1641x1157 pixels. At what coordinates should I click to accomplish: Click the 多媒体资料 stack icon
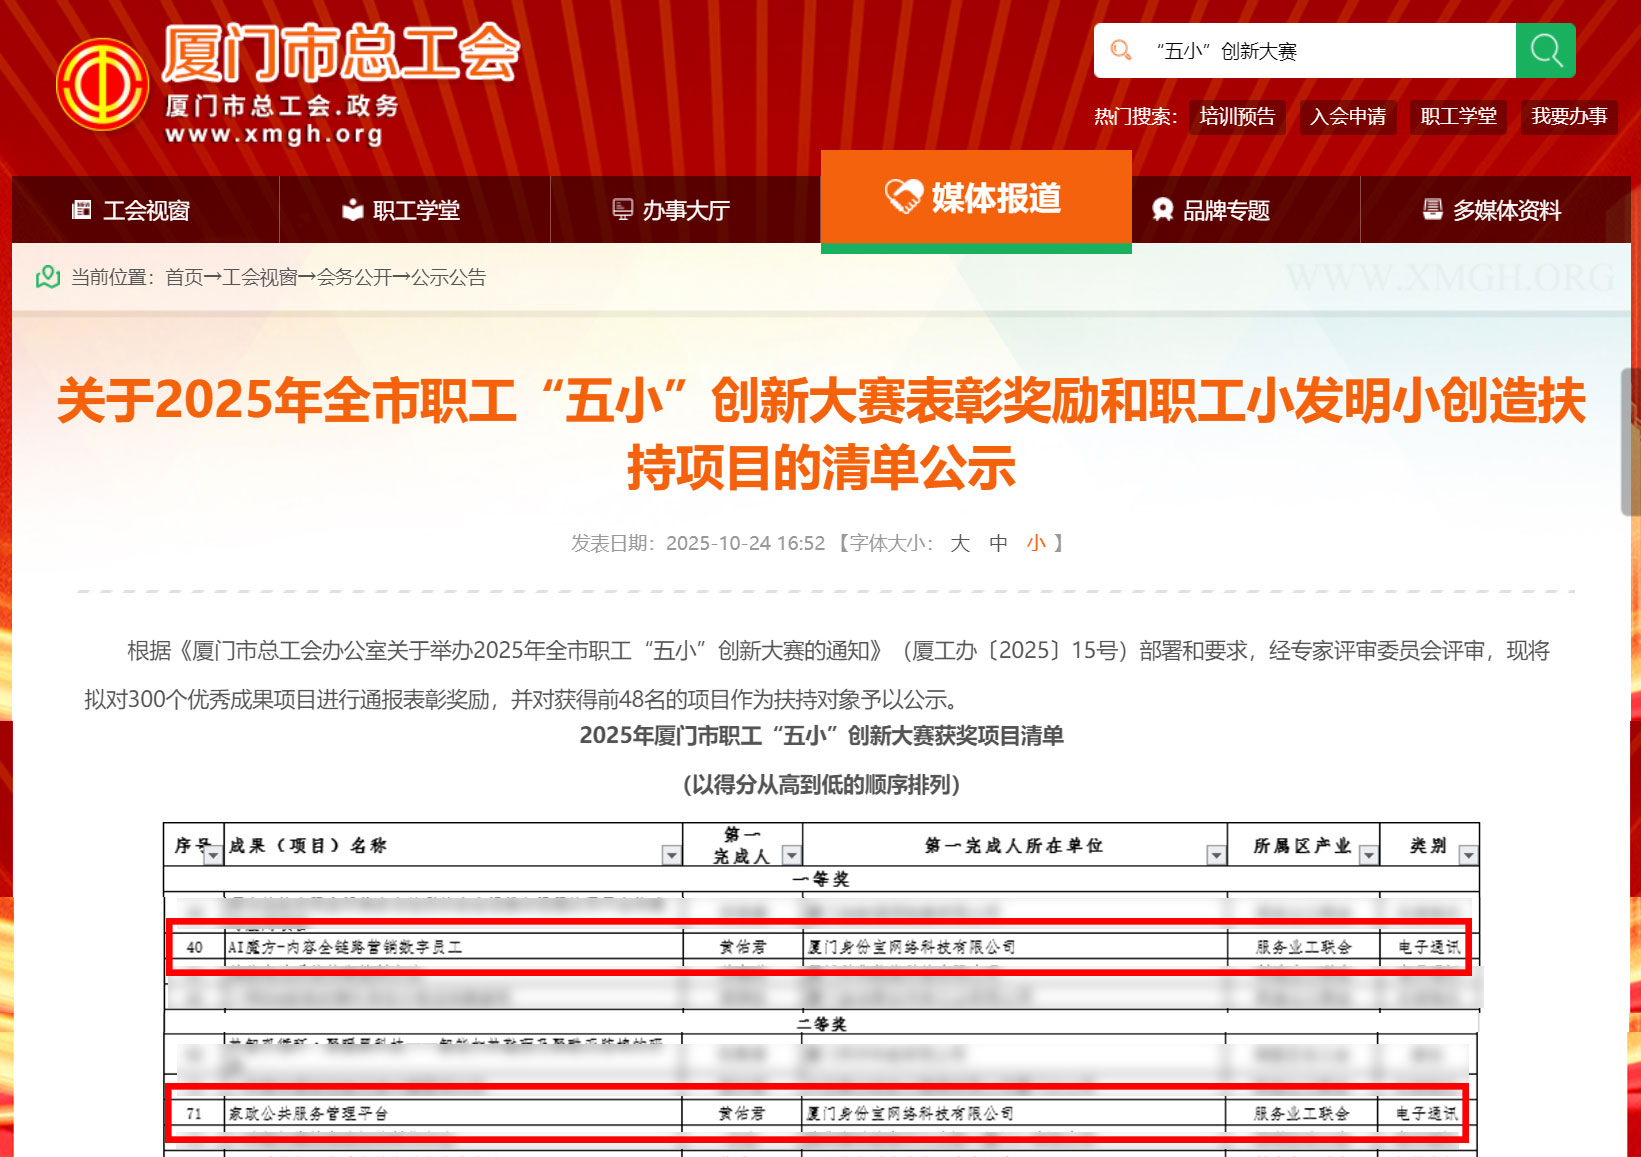[1432, 210]
